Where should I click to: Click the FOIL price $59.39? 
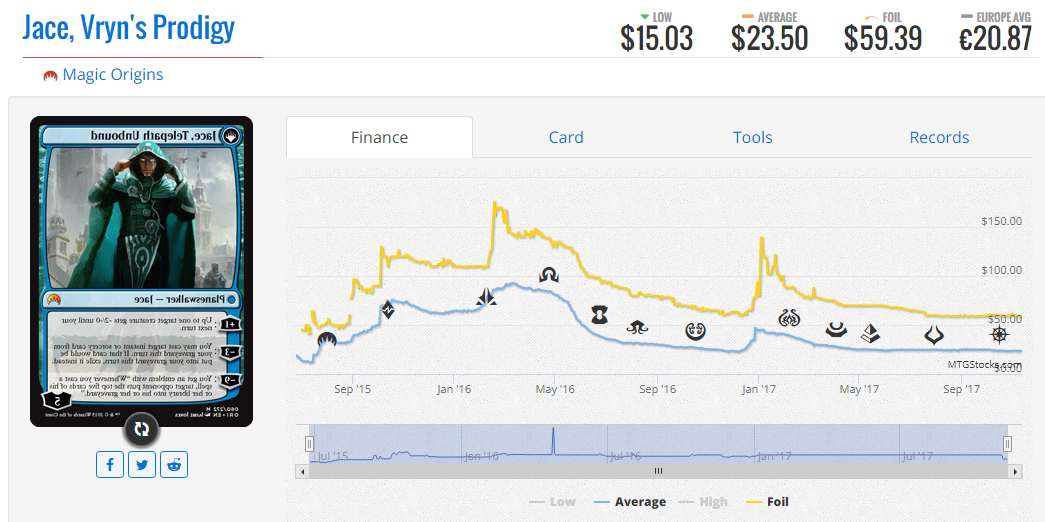pos(883,38)
